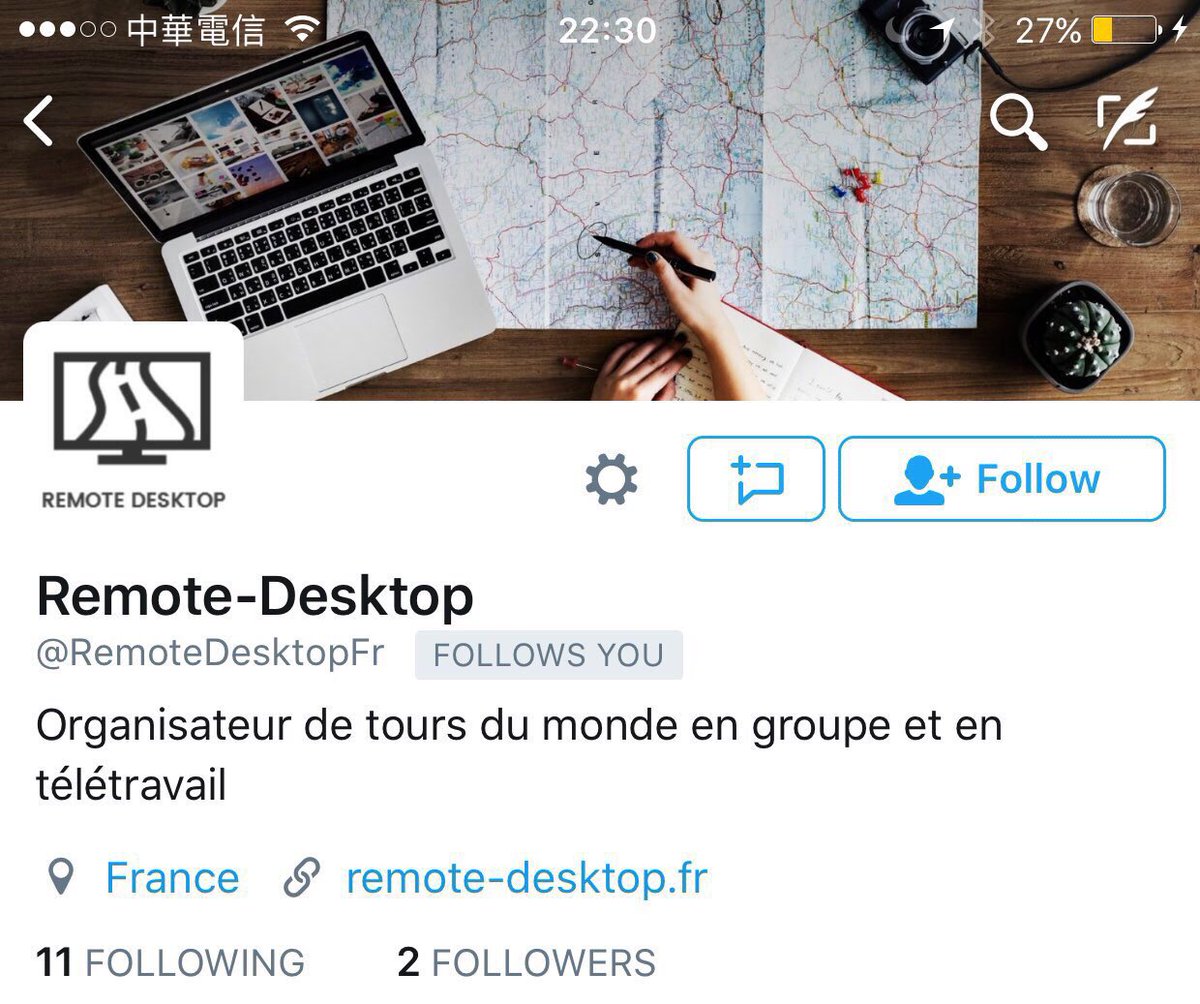Open the remote-desktop.fr website link
The height and width of the screenshot is (1004, 1200).
tap(526, 878)
